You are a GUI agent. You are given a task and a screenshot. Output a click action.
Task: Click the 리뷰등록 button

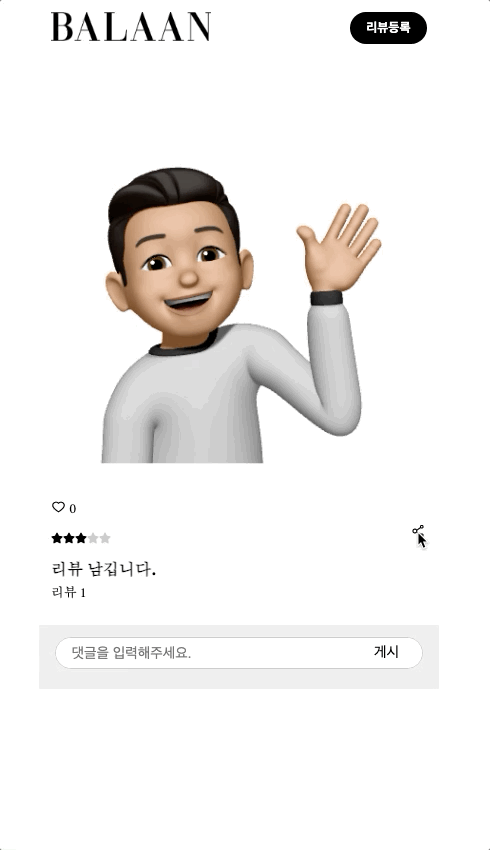point(389,28)
